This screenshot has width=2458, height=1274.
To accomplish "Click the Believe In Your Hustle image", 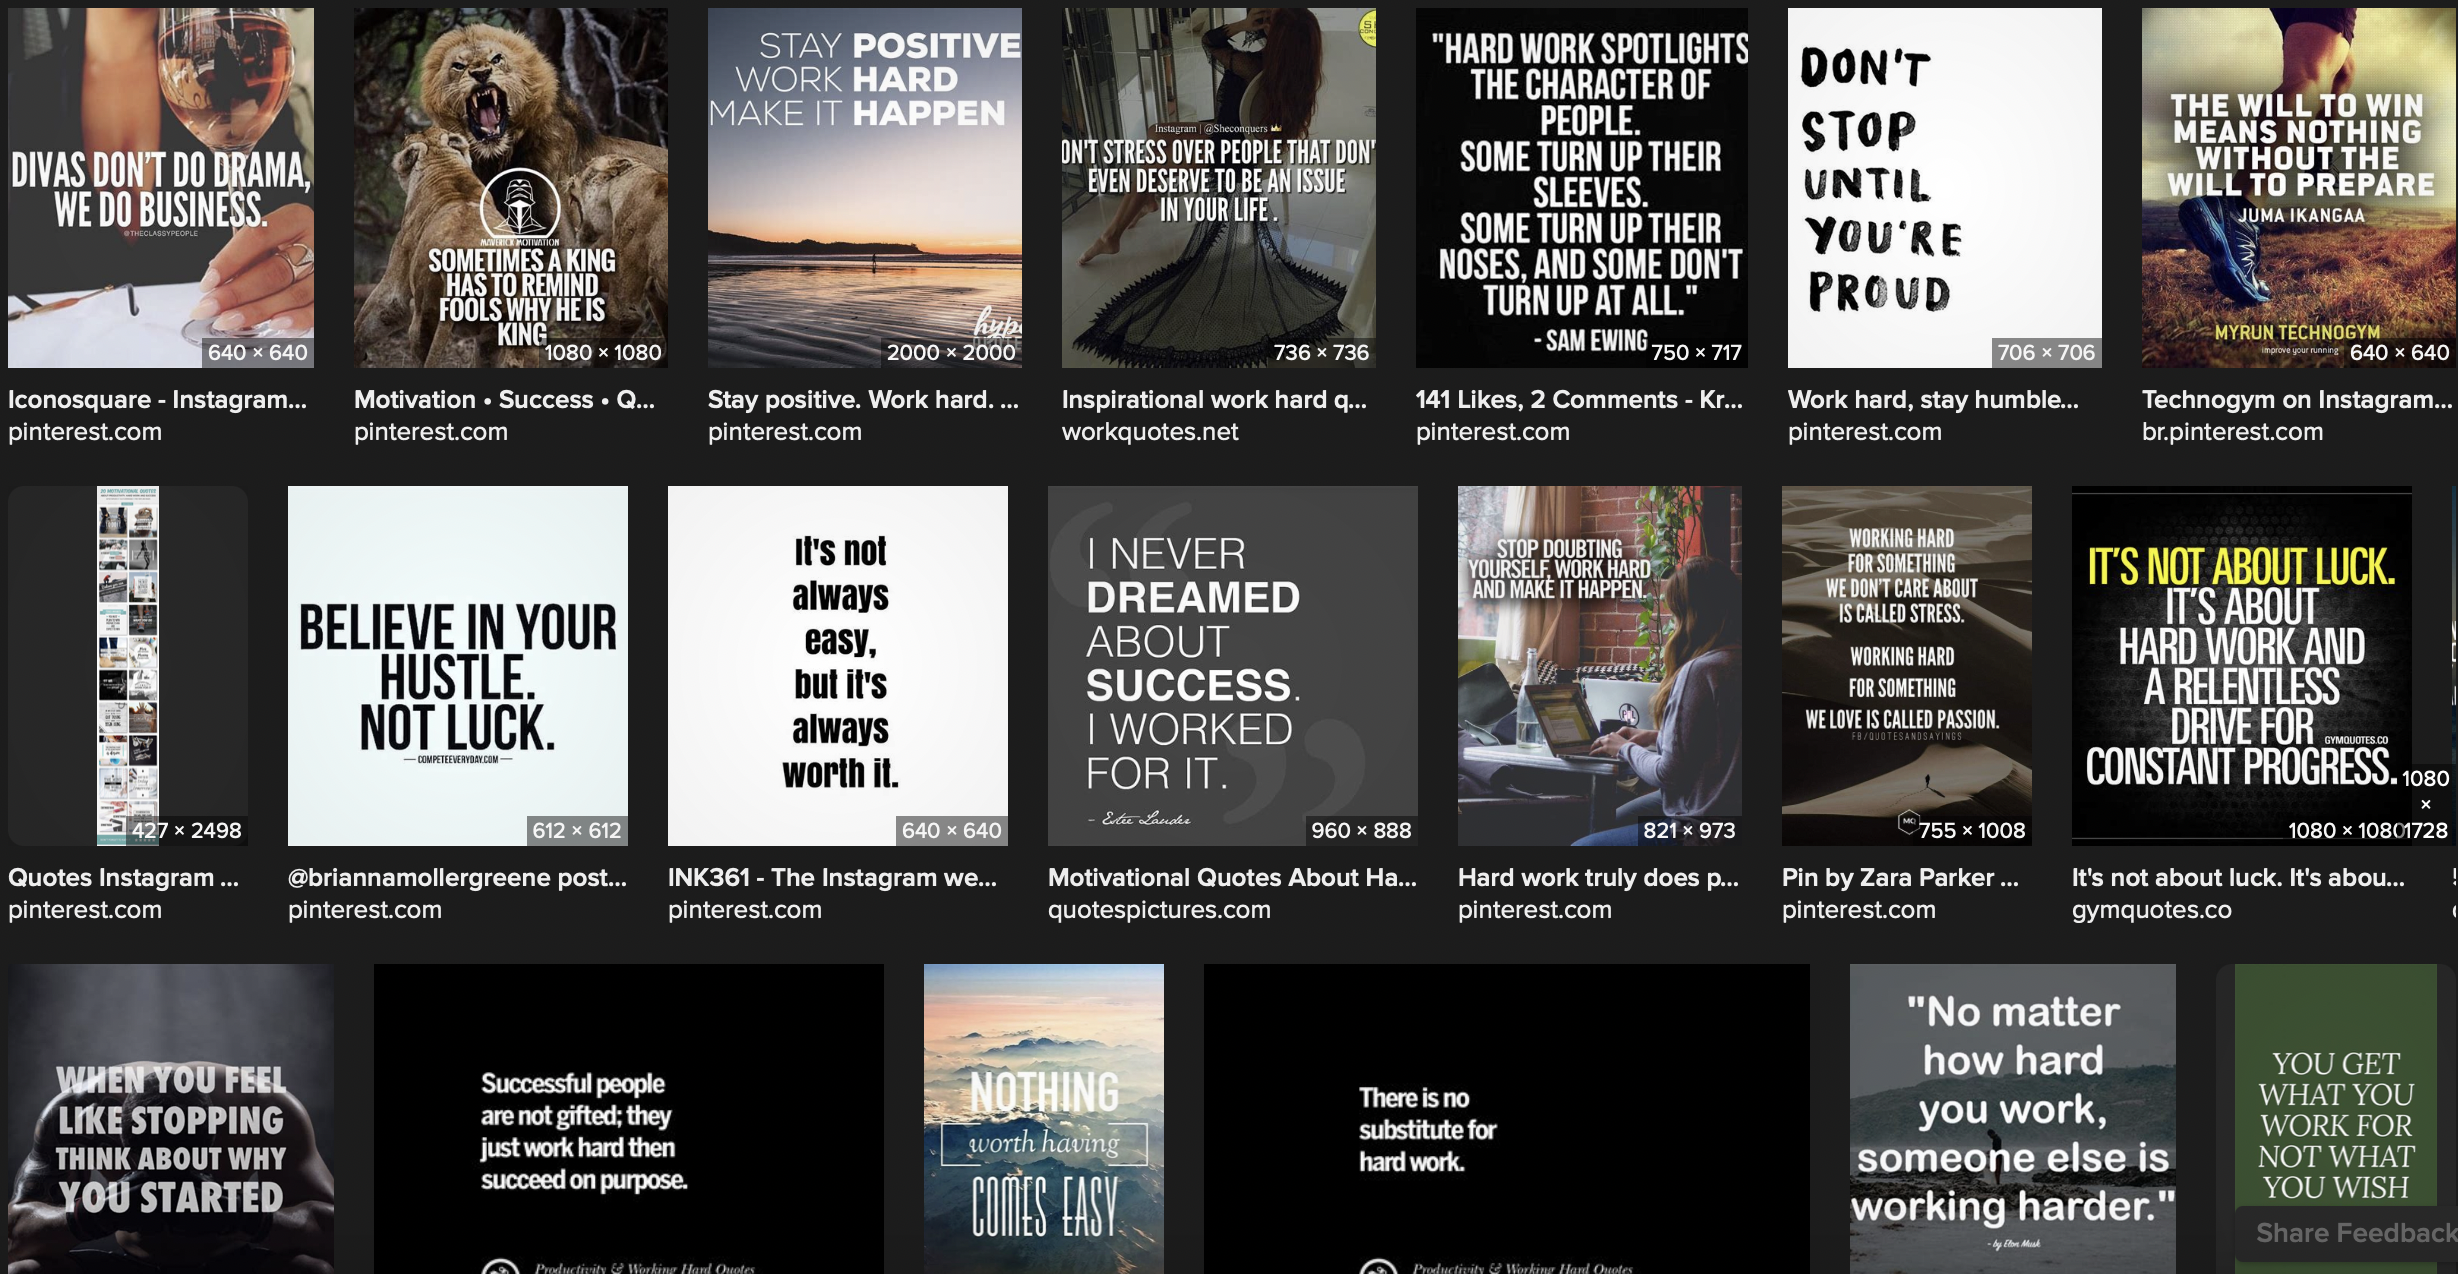I will click(457, 665).
